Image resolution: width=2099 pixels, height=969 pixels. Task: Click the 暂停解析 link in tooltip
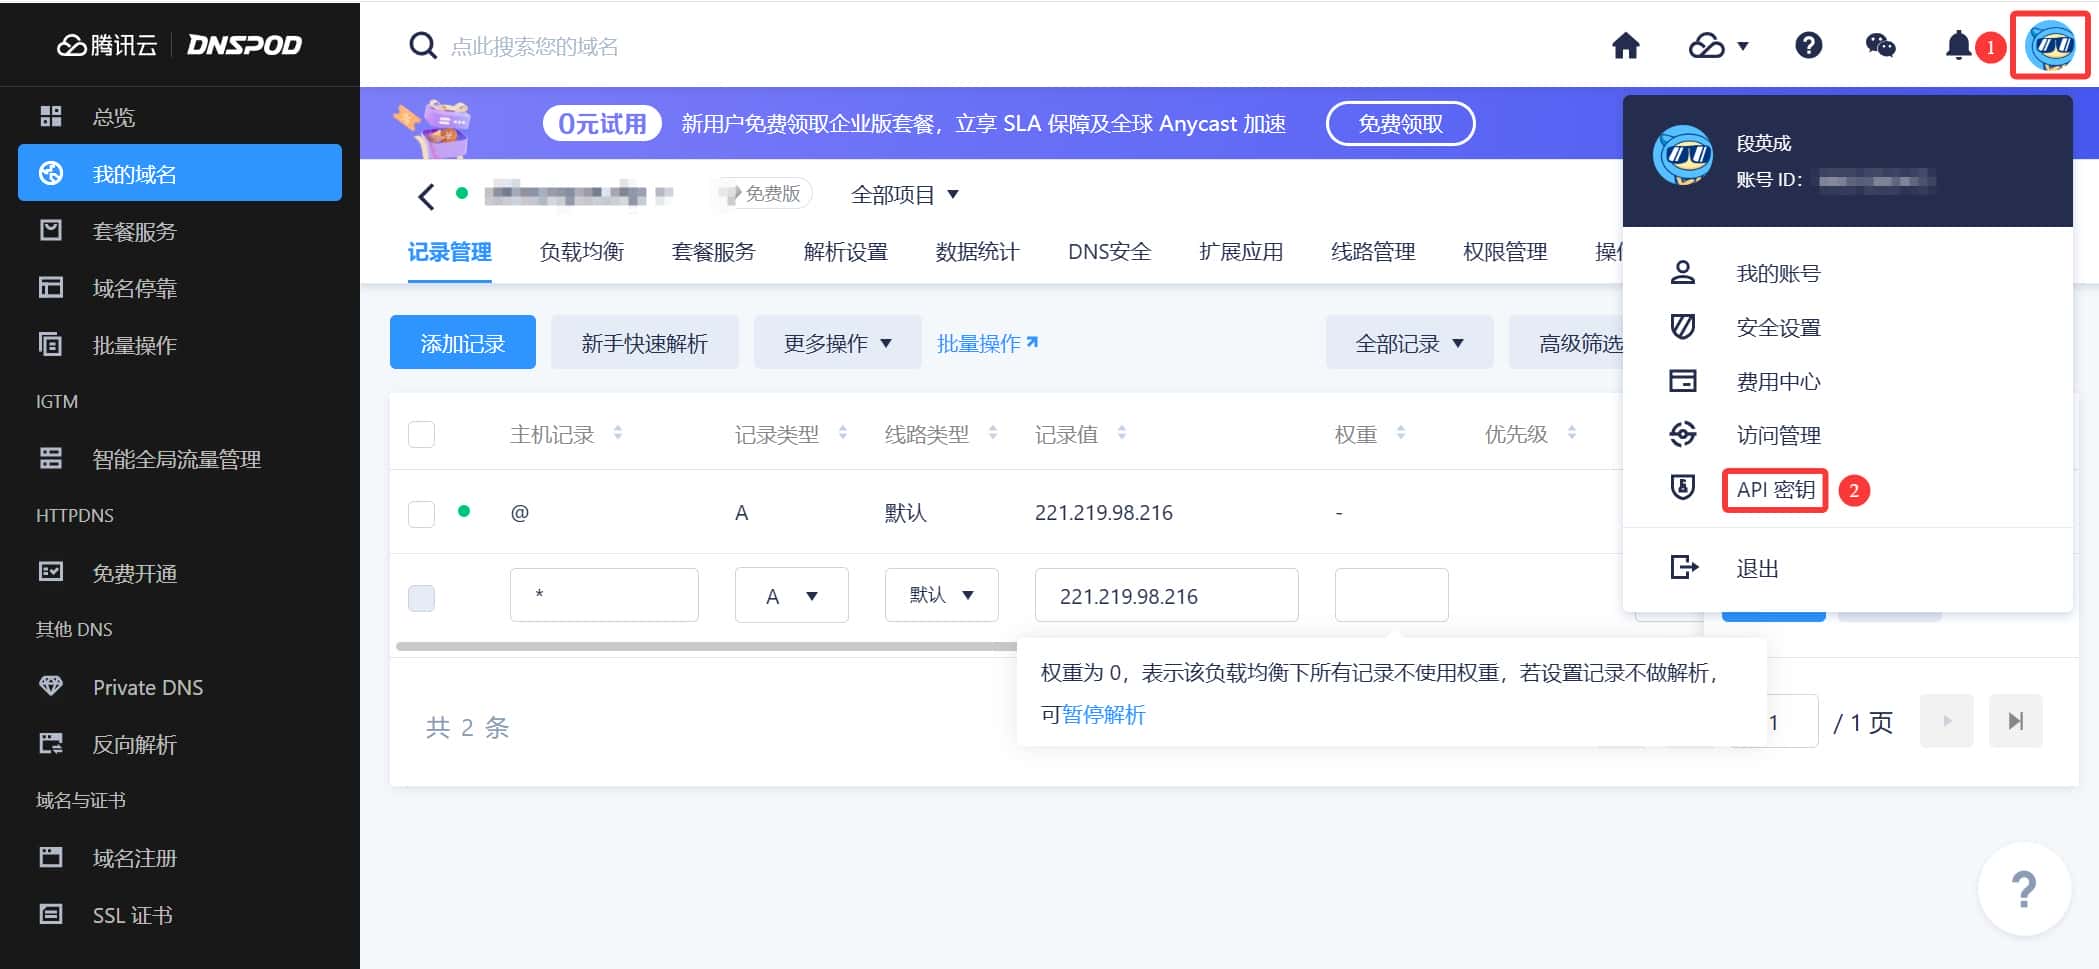tap(1103, 715)
